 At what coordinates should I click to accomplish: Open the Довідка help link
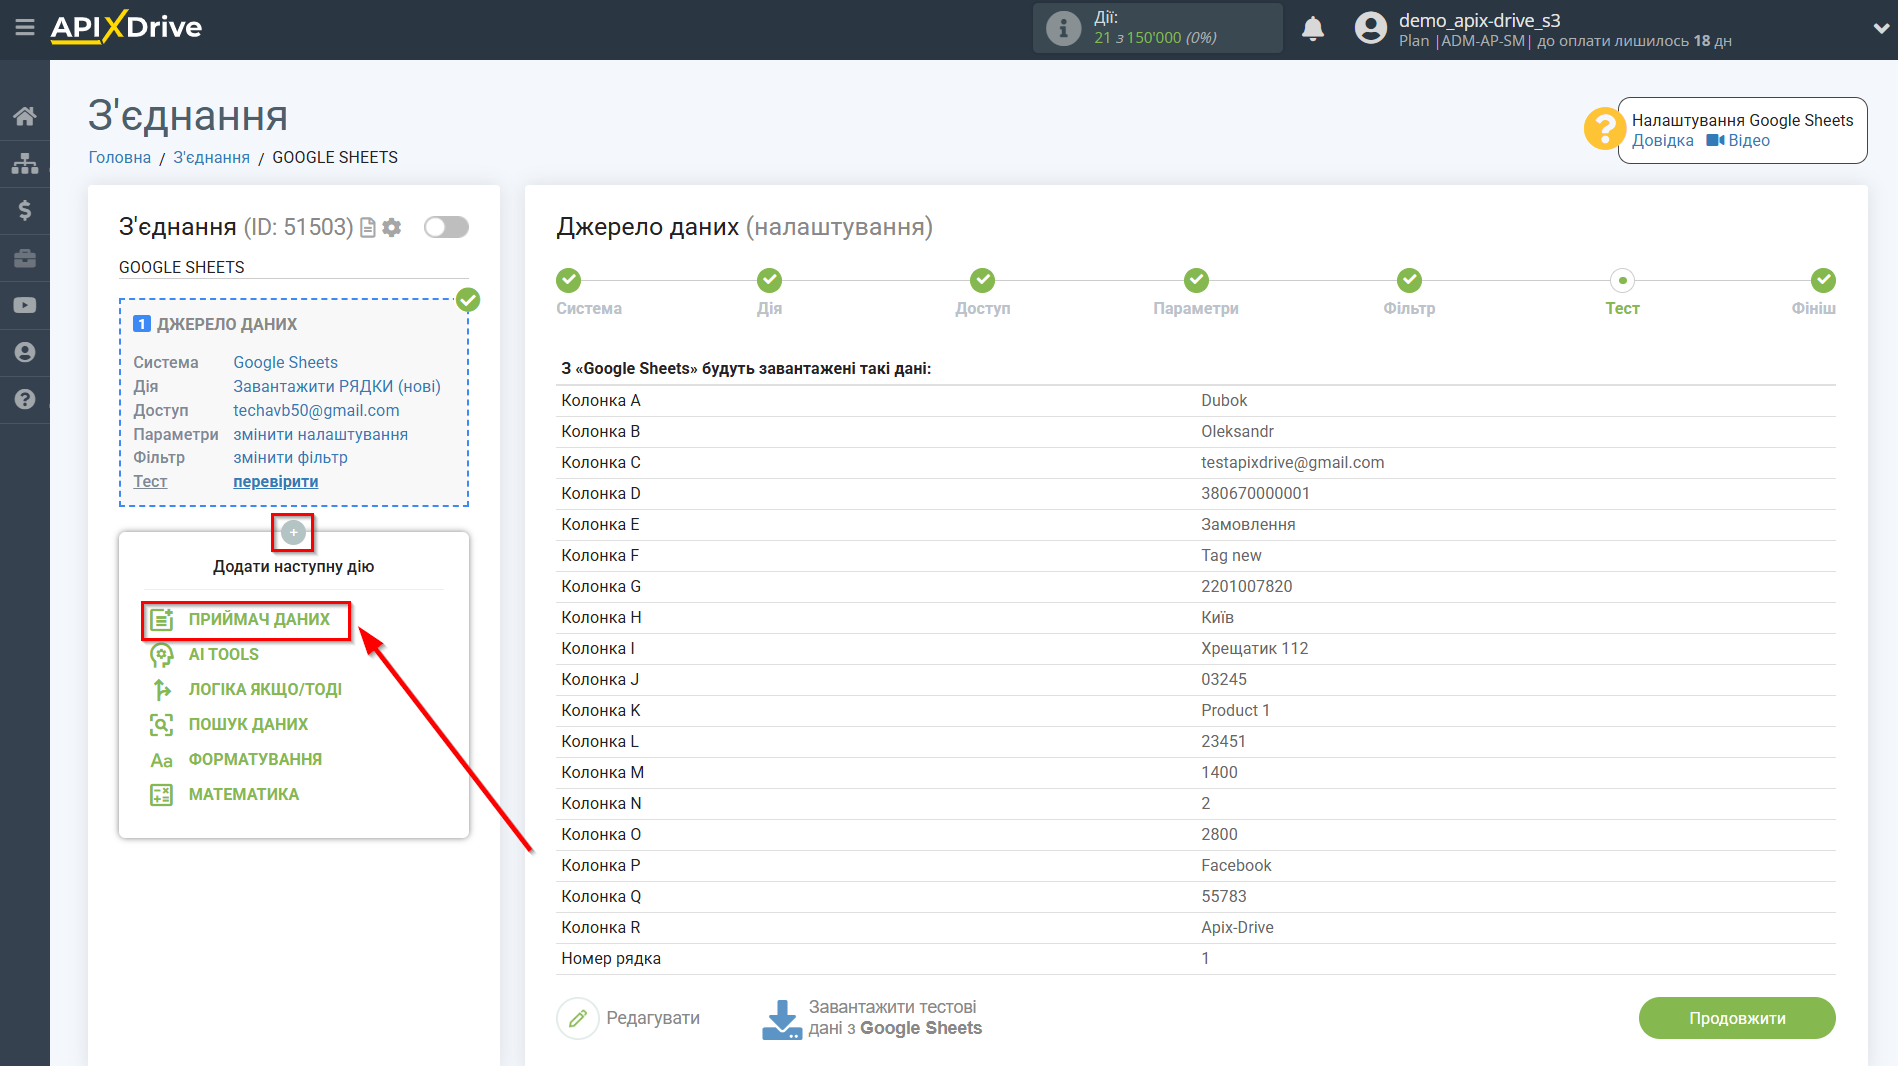tap(1663, 141)
